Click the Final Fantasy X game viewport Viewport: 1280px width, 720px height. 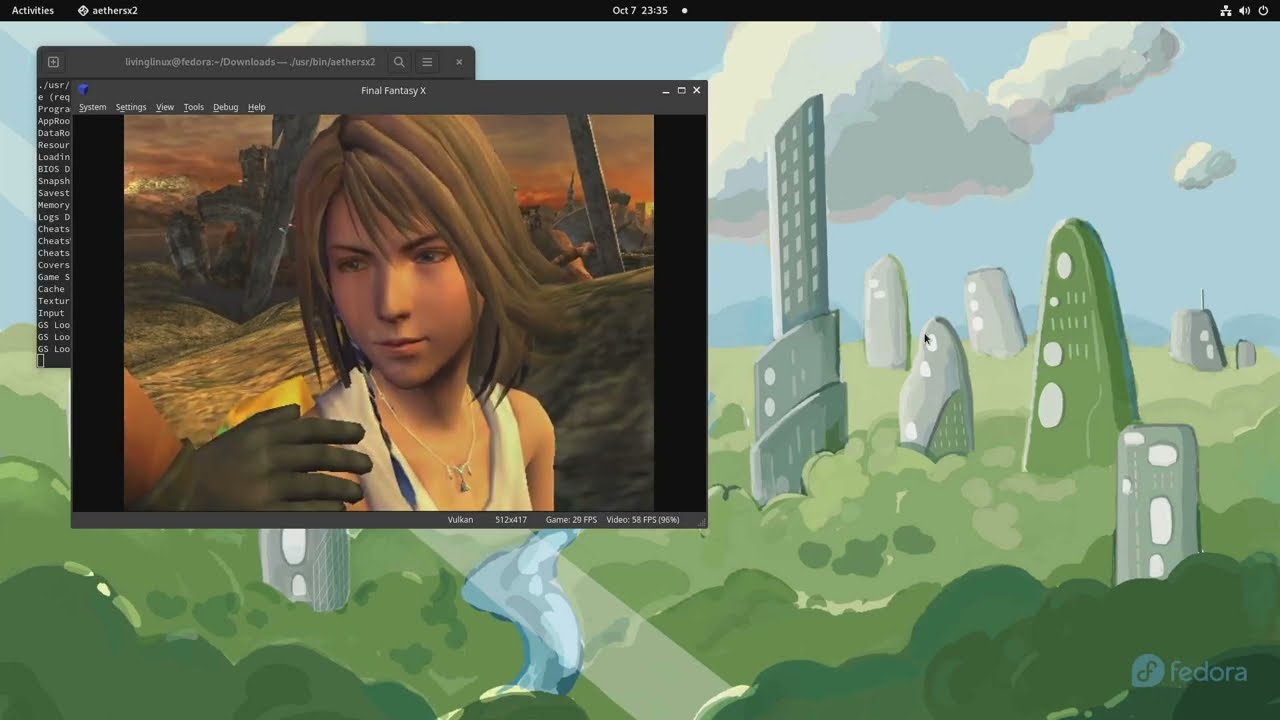coord(388,312)
